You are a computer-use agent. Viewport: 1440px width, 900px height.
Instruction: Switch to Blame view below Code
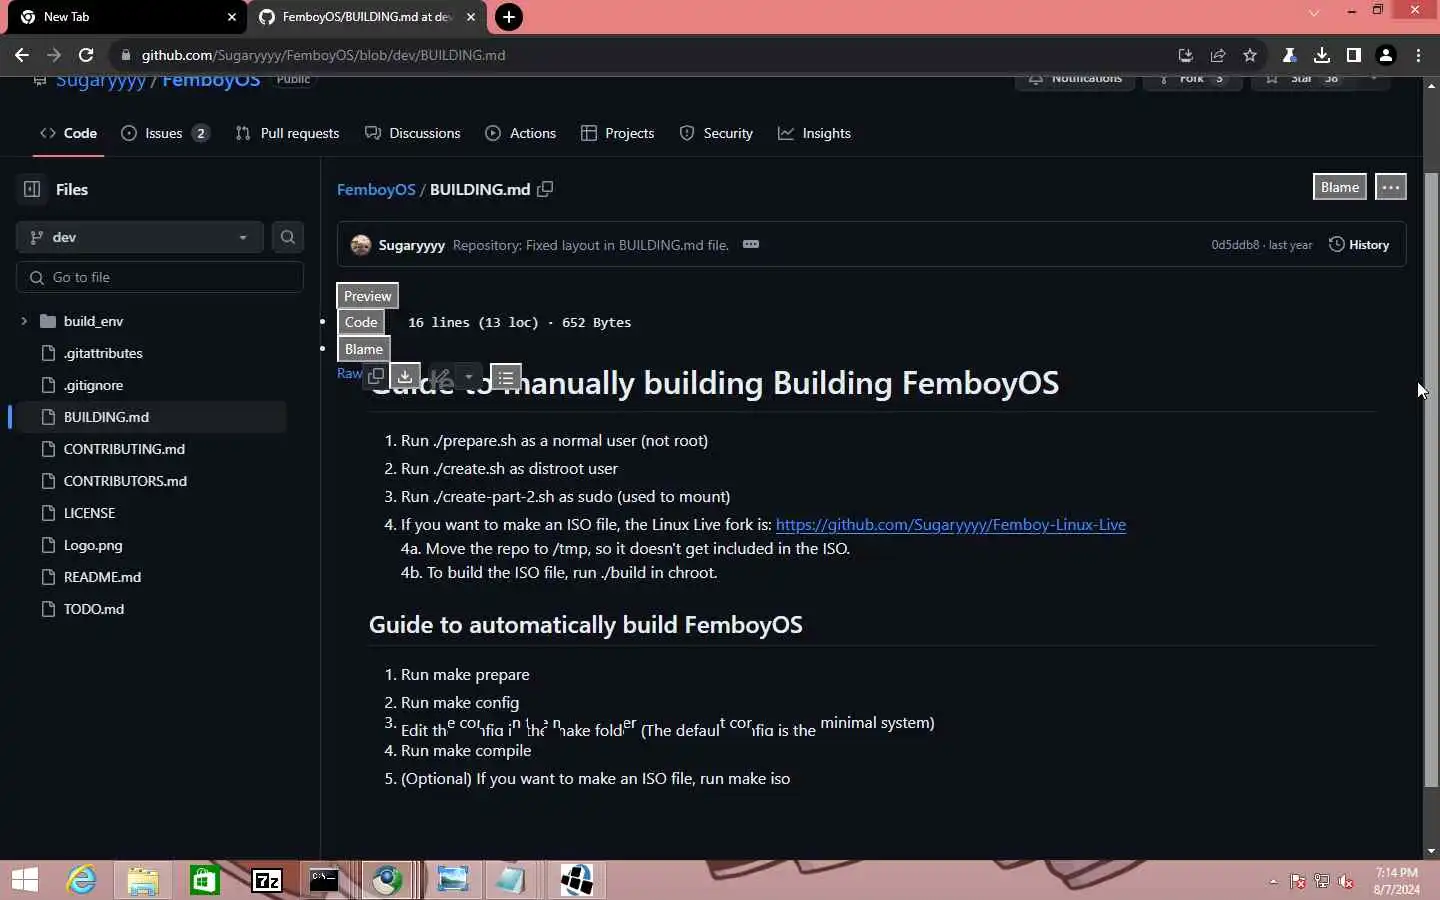click(364, 349)
